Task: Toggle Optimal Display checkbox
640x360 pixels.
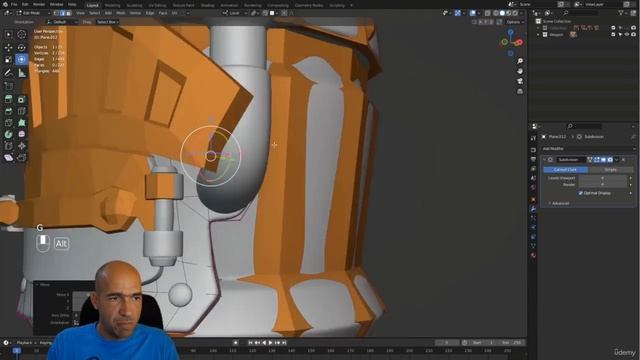Action: pyautogui.click(x=580, y=193)
